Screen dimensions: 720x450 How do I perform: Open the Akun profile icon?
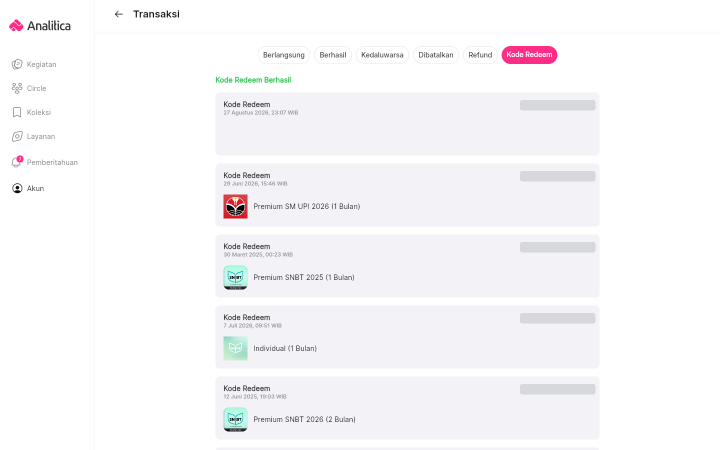point(17,188)
